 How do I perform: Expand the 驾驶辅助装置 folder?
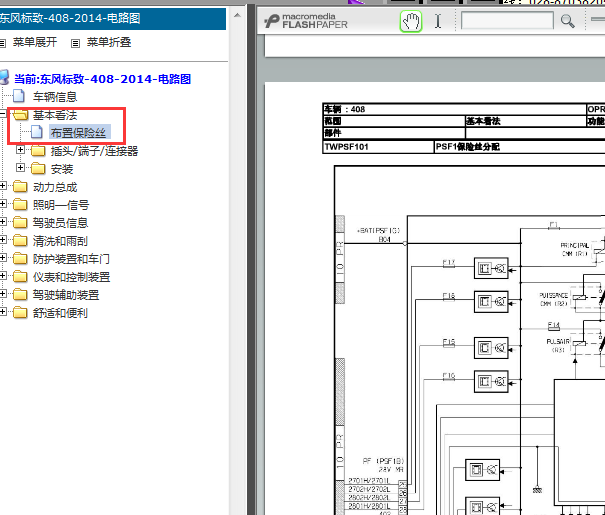point(3,294)
